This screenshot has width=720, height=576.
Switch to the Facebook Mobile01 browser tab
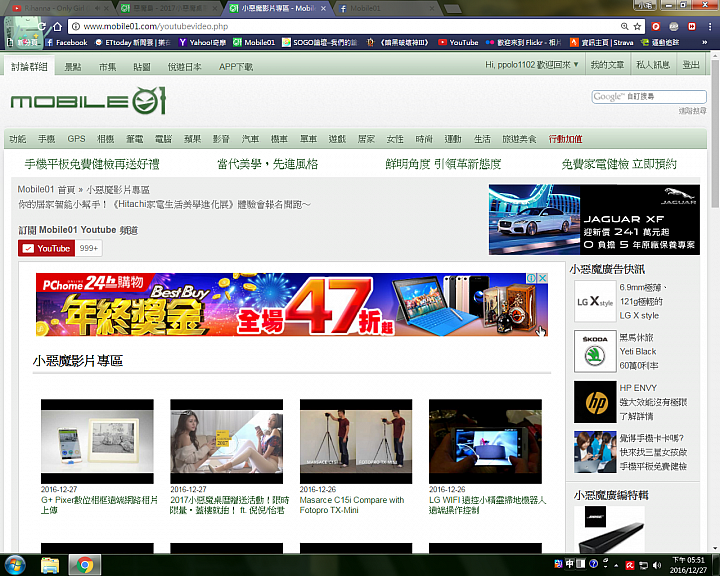point(386,8)
